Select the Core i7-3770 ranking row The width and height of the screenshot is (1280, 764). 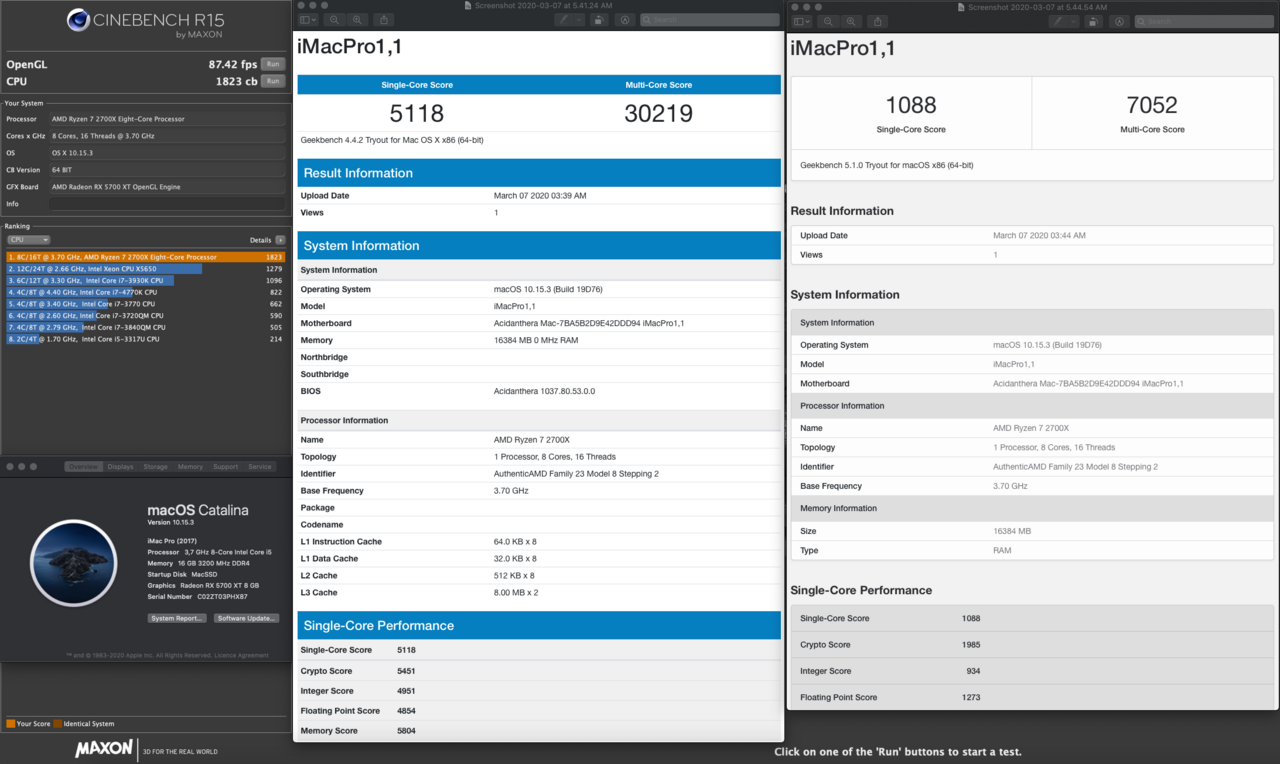click(146, 304)
